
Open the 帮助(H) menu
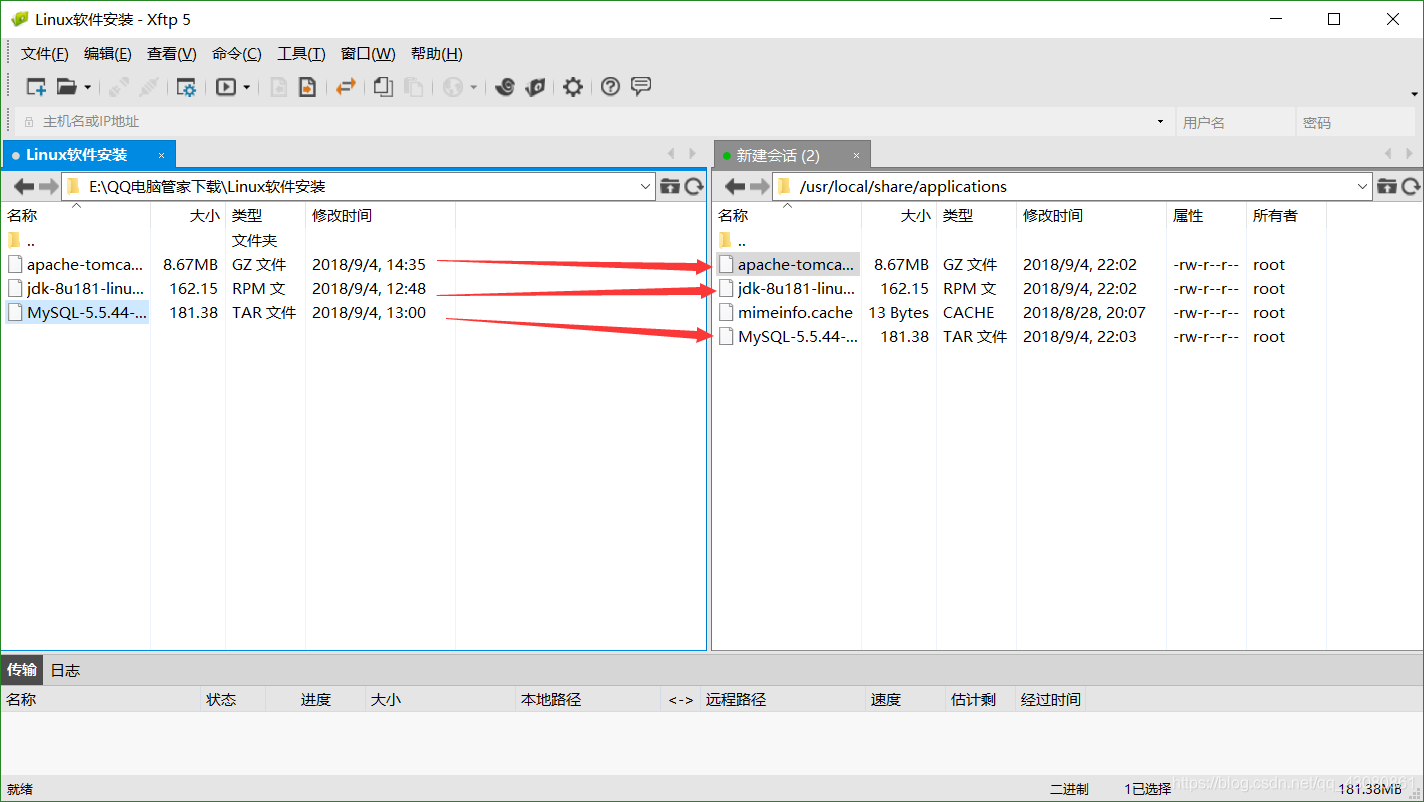click(437, 54)
